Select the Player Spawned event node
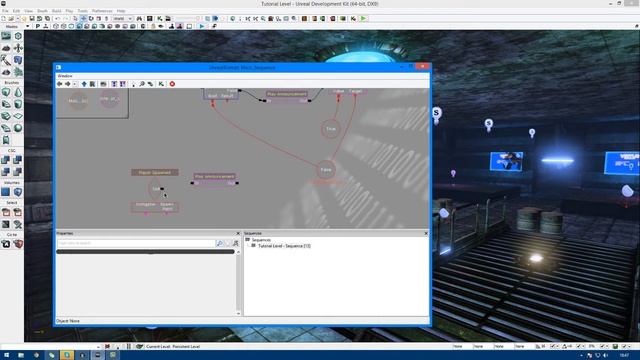This screenshot has height=360, width=640. 155,172
